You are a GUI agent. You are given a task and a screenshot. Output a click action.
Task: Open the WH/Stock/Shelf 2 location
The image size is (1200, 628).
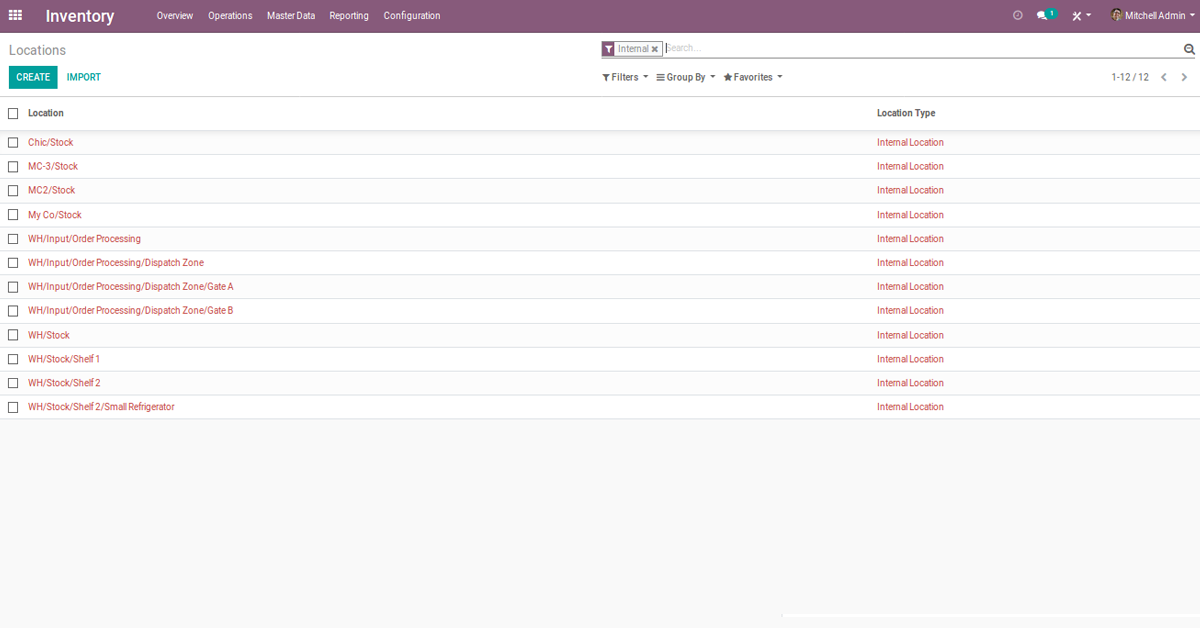pos(64,383)
